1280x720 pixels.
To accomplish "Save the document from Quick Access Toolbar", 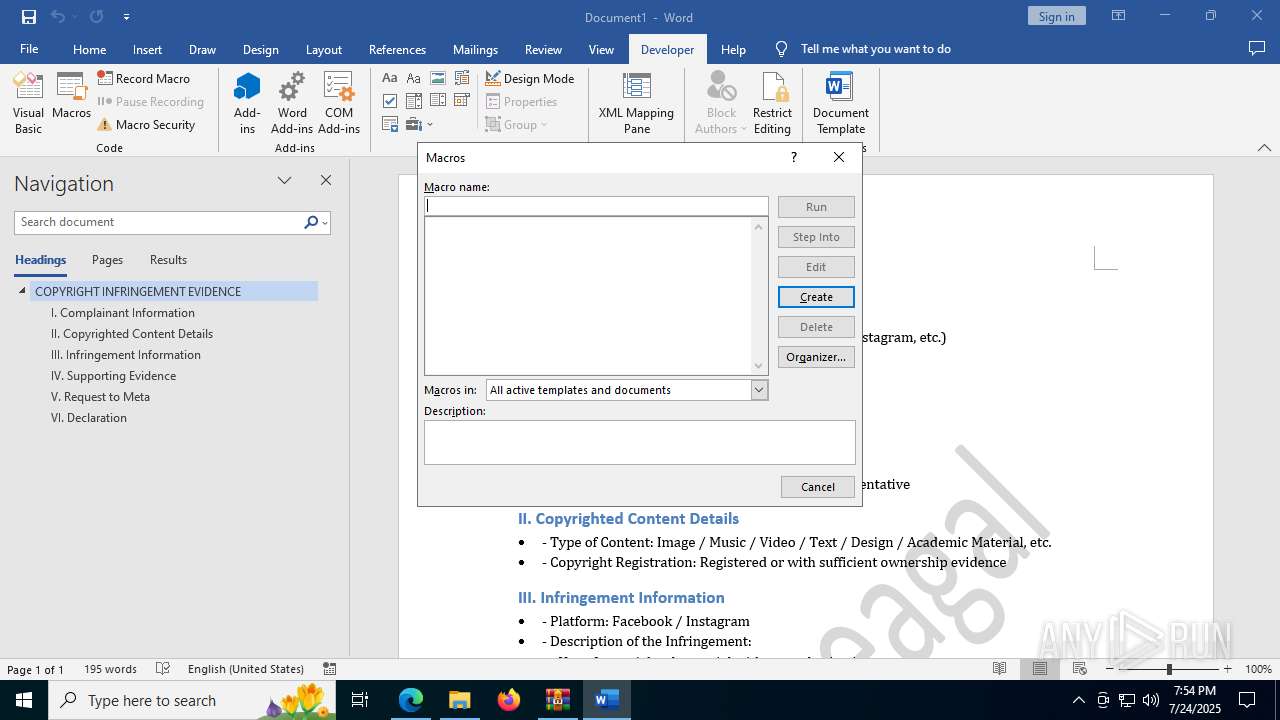I will click(x=29, y=17).
